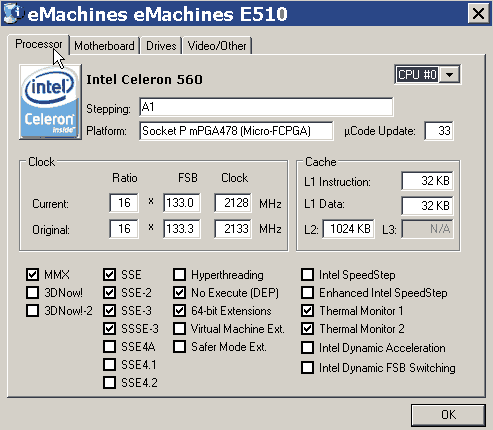Toggle the Thermal Monitor 1 checkbox
This screenshot has height=430, width=493.
click(307, 311)
